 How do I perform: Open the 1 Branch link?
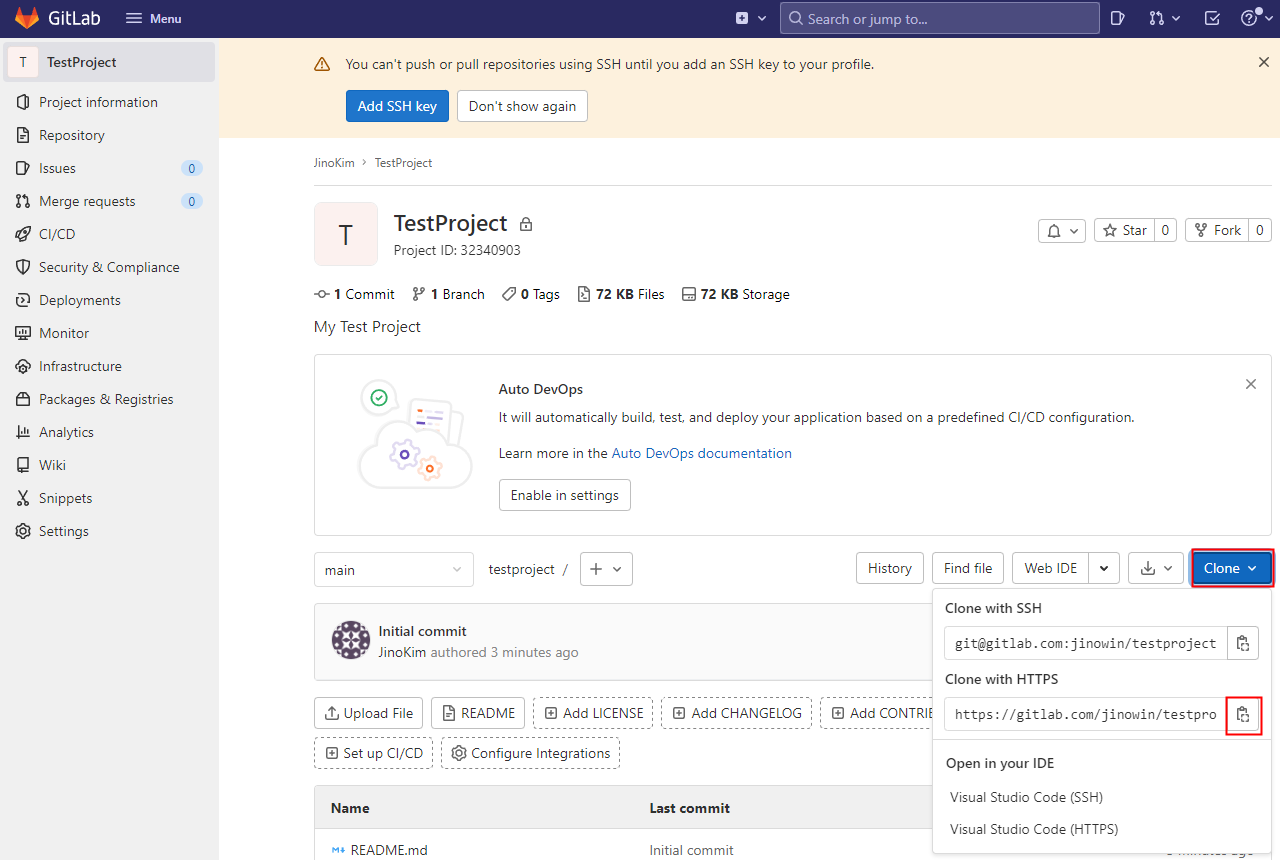click(x=448, y=294)
